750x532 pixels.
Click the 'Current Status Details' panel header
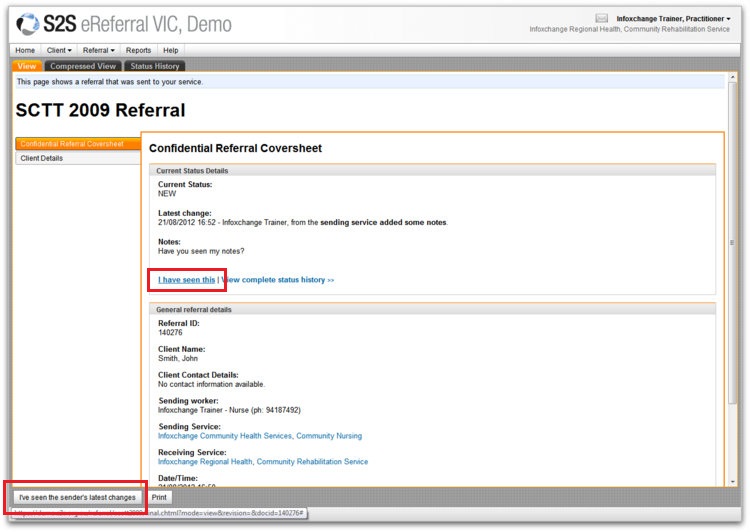432,171
